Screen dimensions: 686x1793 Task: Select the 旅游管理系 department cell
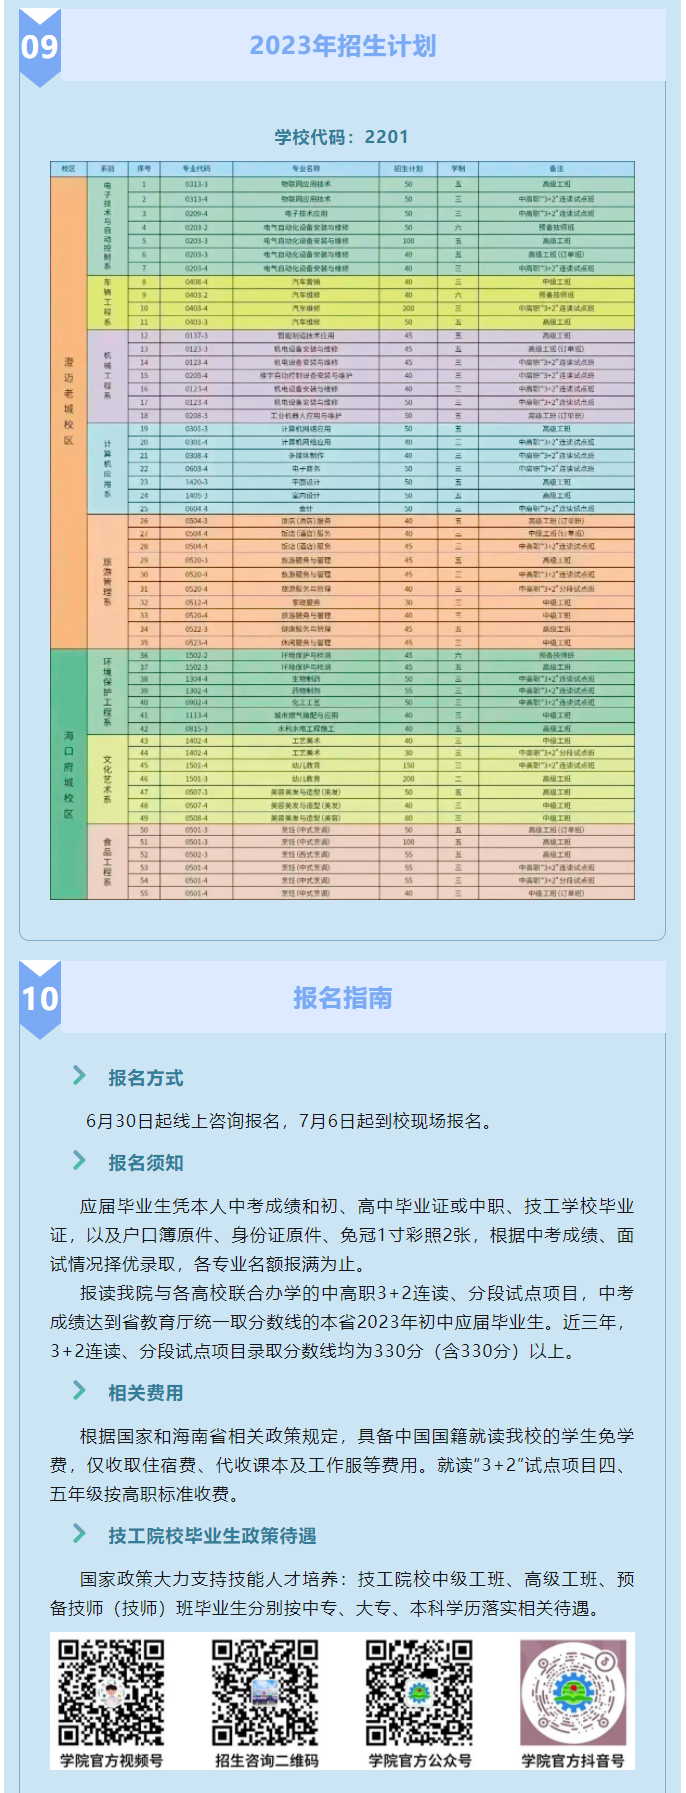[108, 581]
